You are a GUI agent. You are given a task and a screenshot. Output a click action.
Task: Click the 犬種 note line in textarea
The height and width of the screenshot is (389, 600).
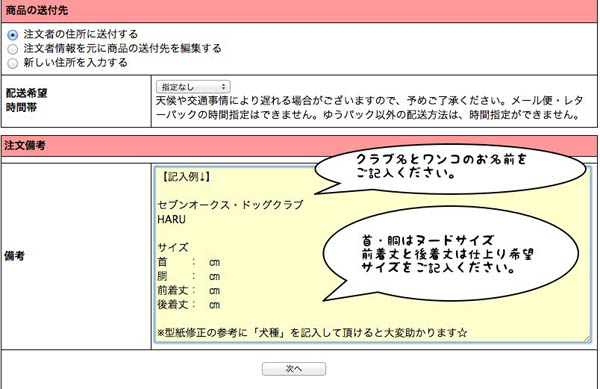312,333
